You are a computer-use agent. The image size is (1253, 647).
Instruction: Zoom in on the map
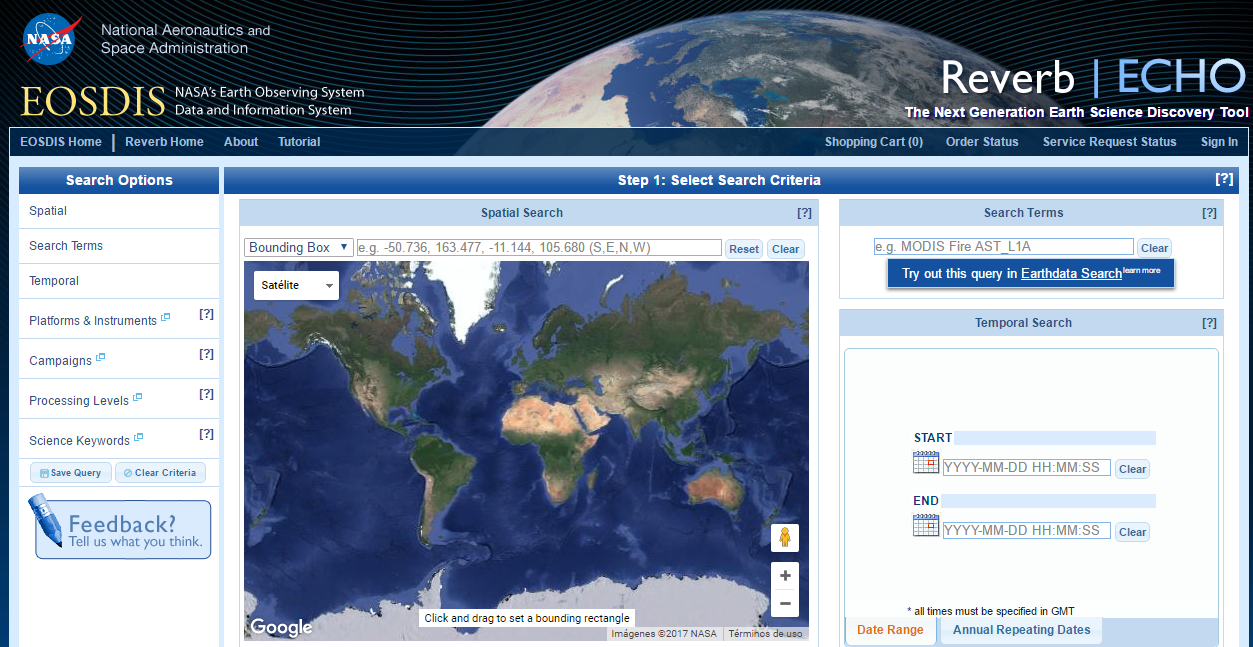(785, 576)
